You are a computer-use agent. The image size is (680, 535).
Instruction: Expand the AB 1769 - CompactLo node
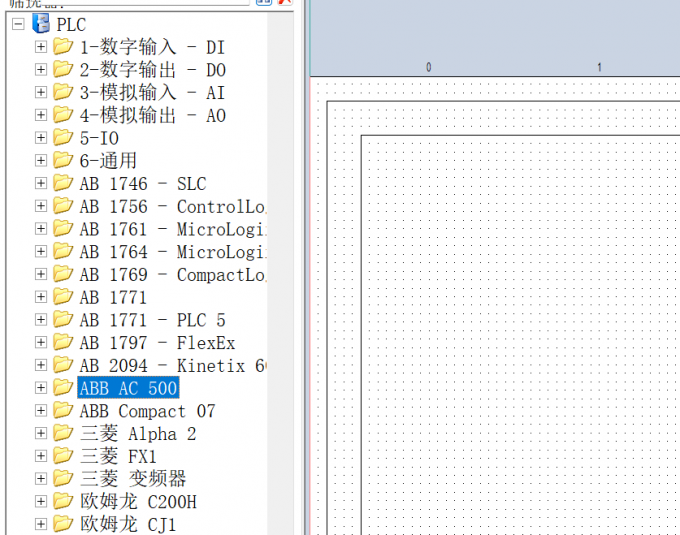pyautogui.click(x=41, y=274)
